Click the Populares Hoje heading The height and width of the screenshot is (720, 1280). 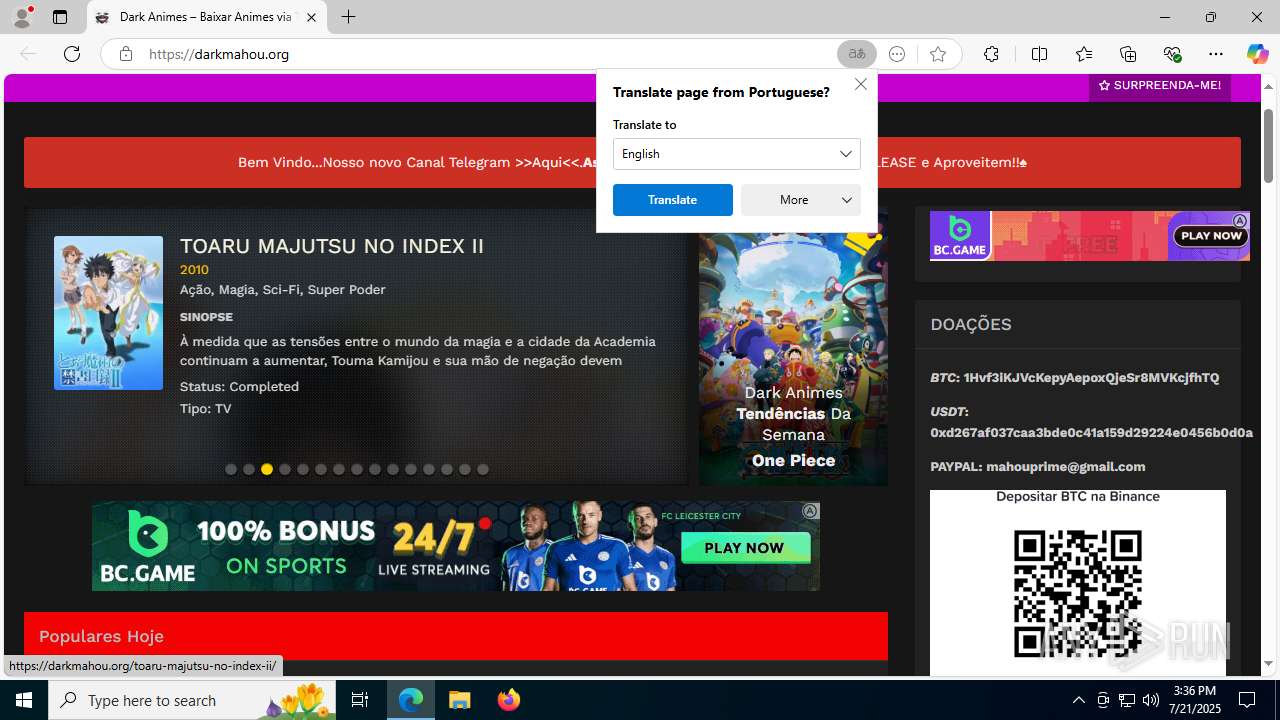(x=101, y=636)
